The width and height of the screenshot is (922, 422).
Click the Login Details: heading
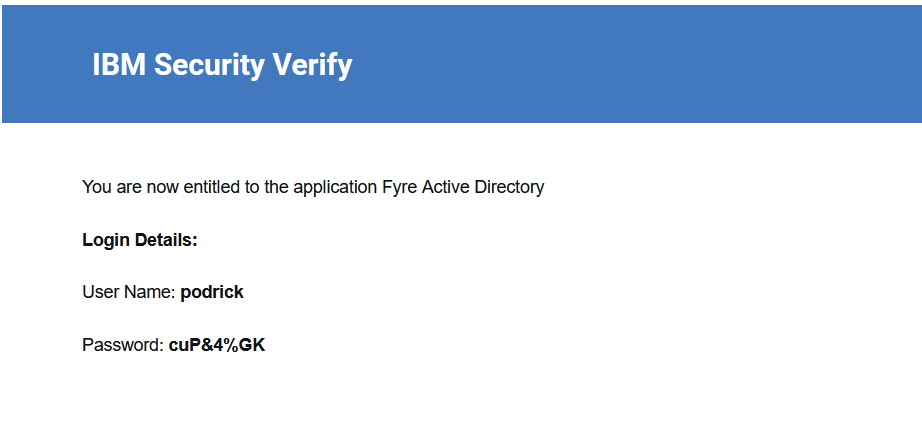click(140, 240)
